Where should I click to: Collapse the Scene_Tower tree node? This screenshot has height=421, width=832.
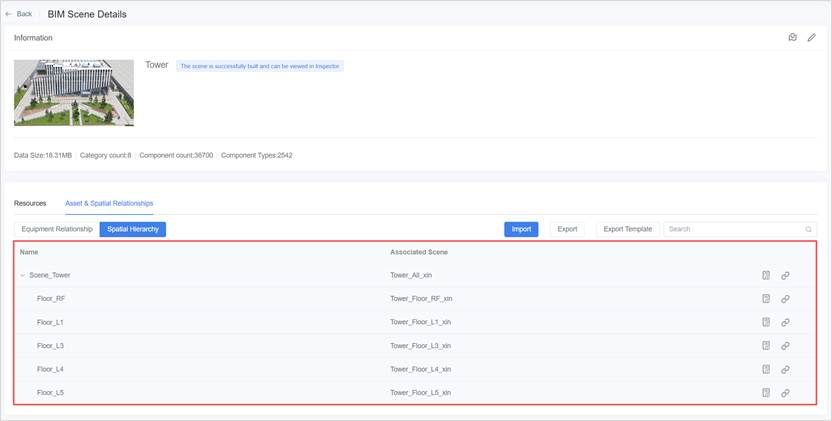click(23, 275)
